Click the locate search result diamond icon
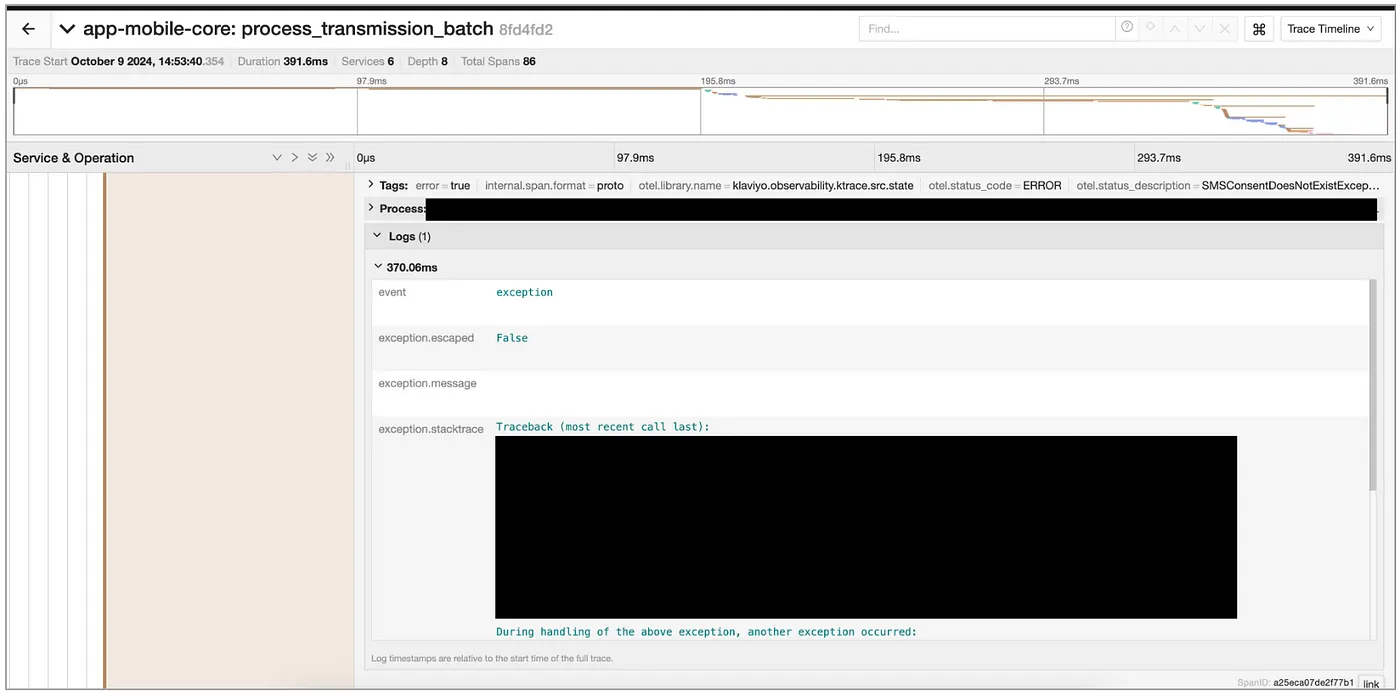This screenshot has height=696, width=1400. point(1150,28)
